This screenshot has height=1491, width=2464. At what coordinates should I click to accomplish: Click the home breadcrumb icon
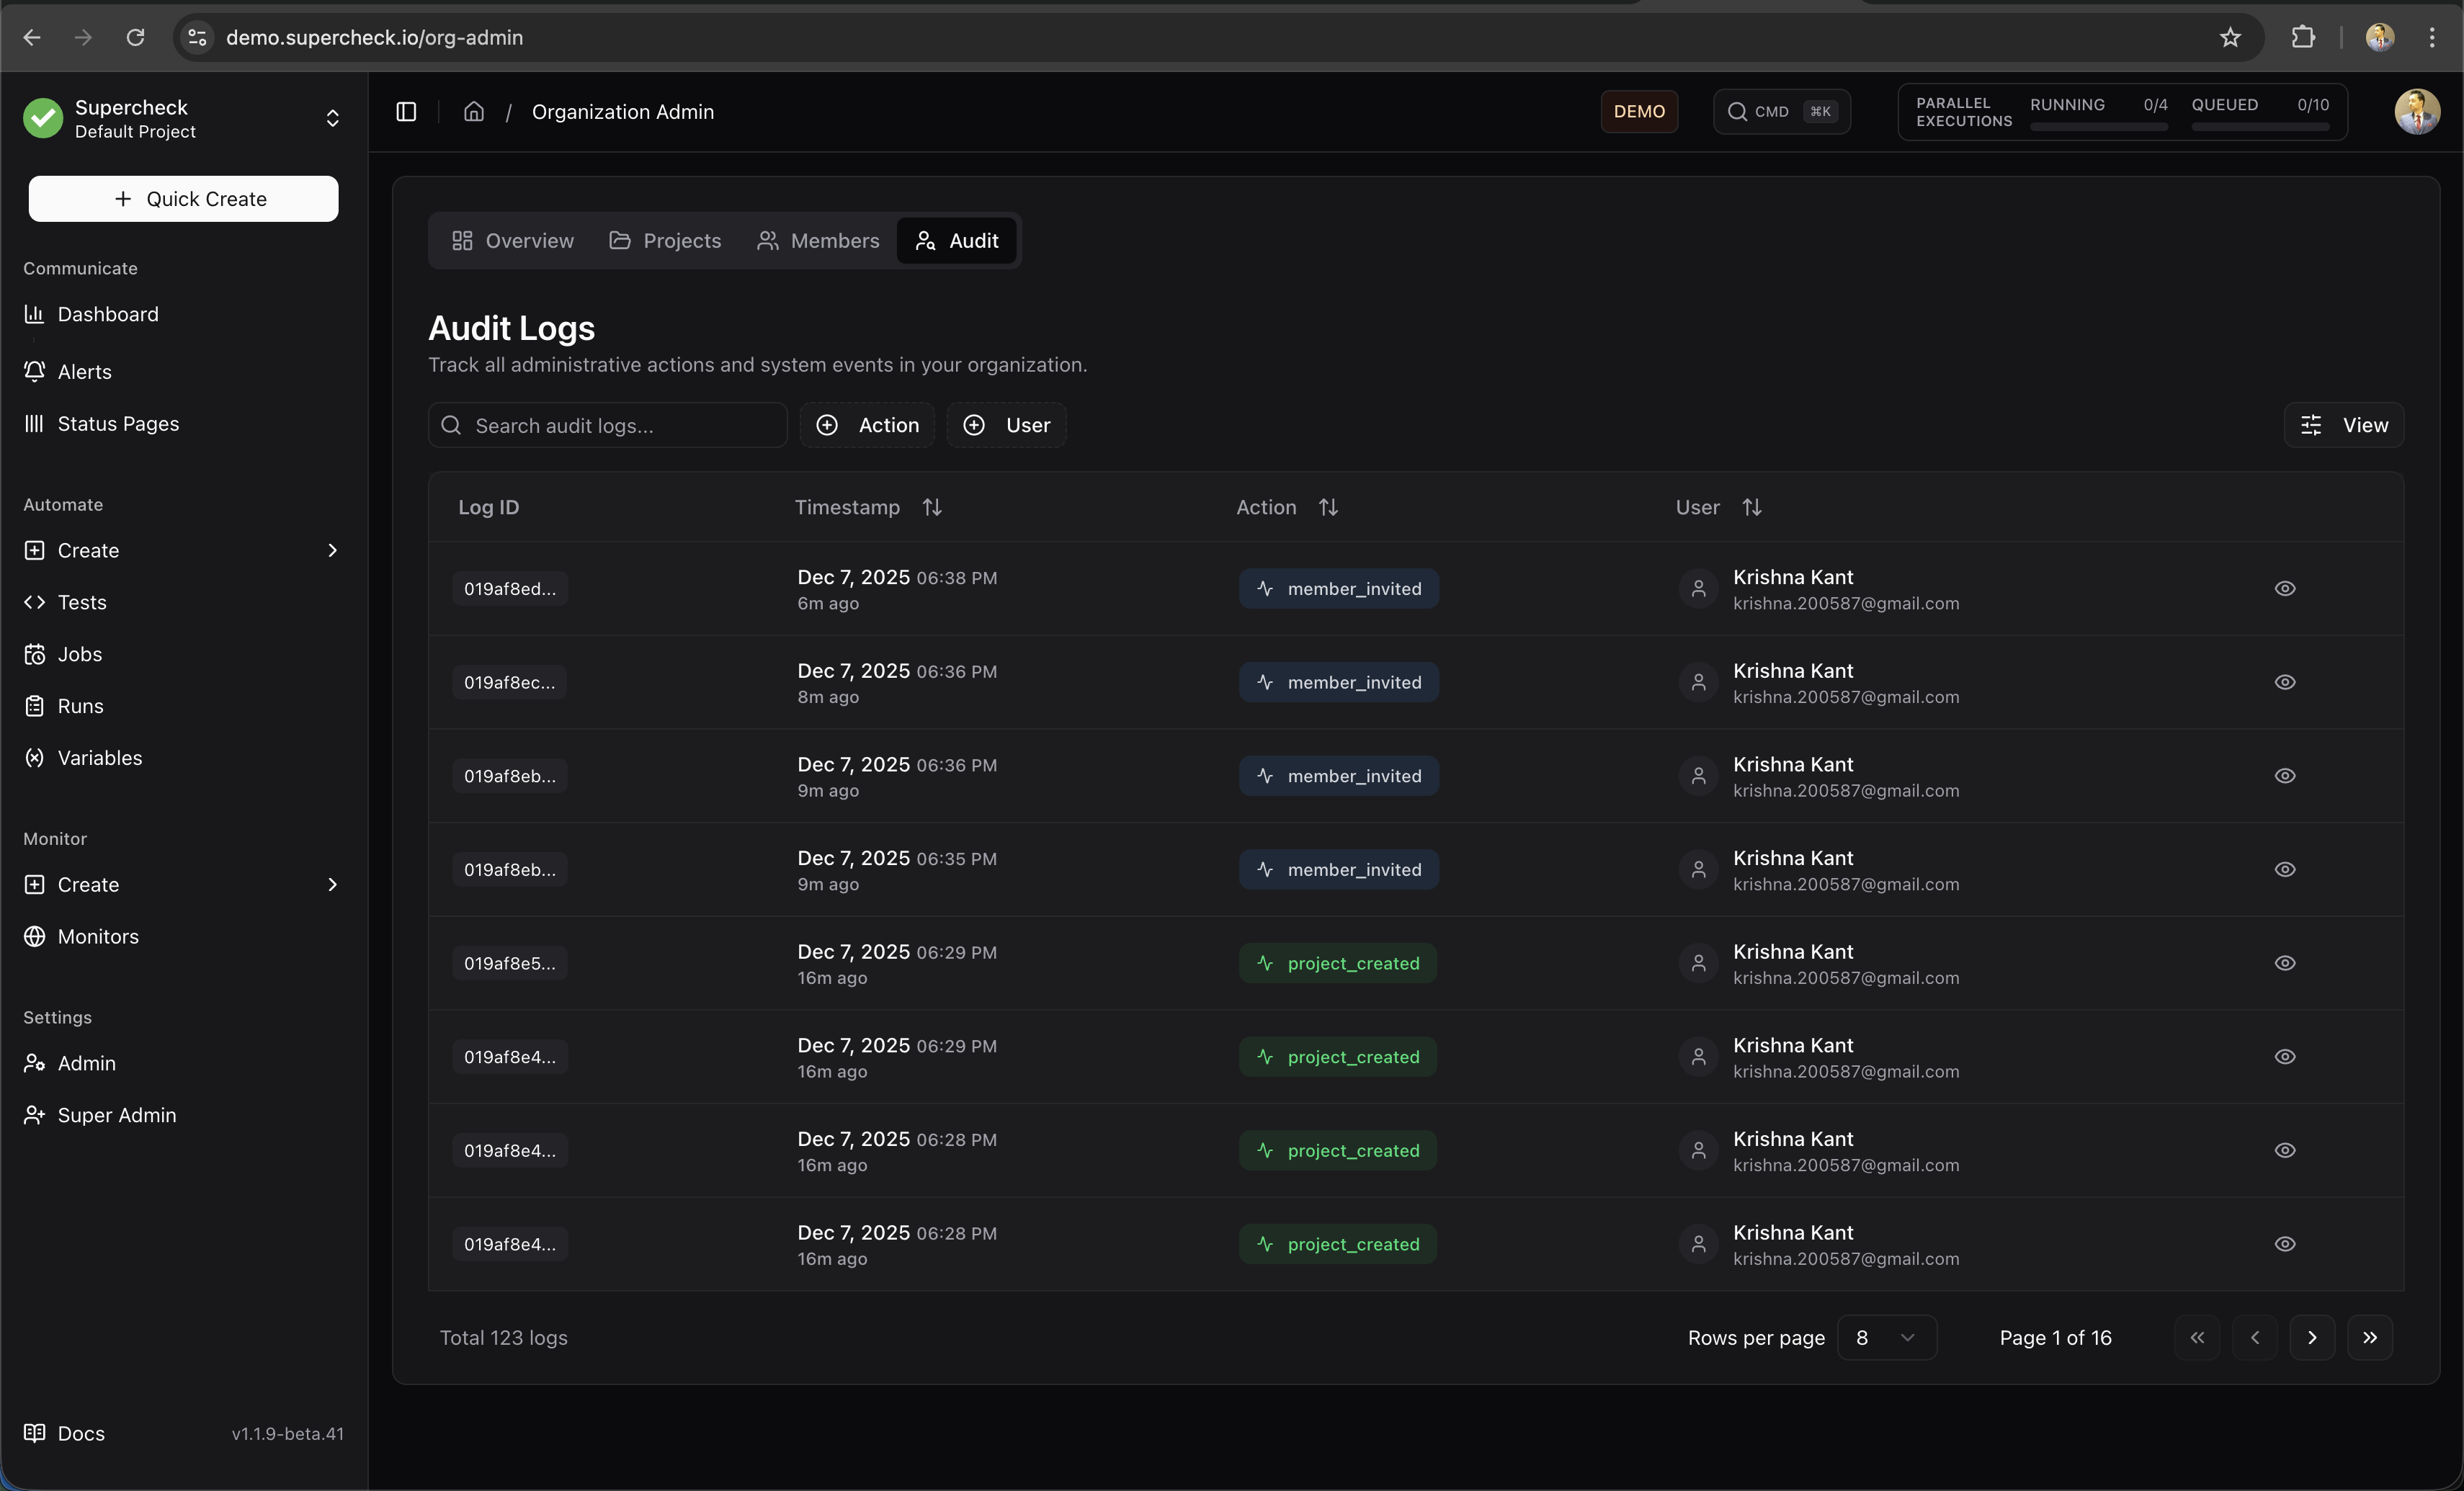click(474, 112)
